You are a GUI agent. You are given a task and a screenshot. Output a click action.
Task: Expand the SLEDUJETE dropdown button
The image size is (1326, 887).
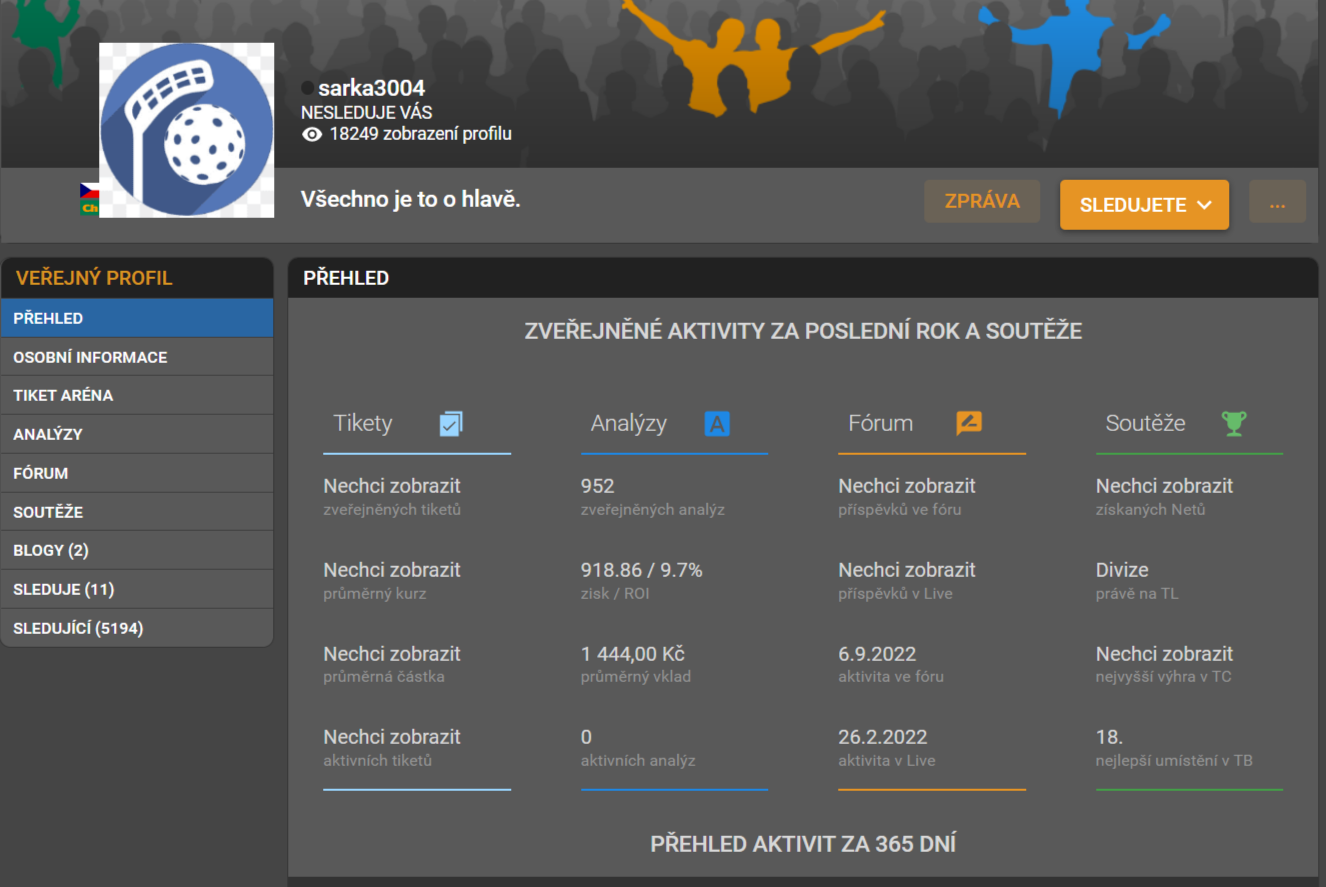(1144, 205)
